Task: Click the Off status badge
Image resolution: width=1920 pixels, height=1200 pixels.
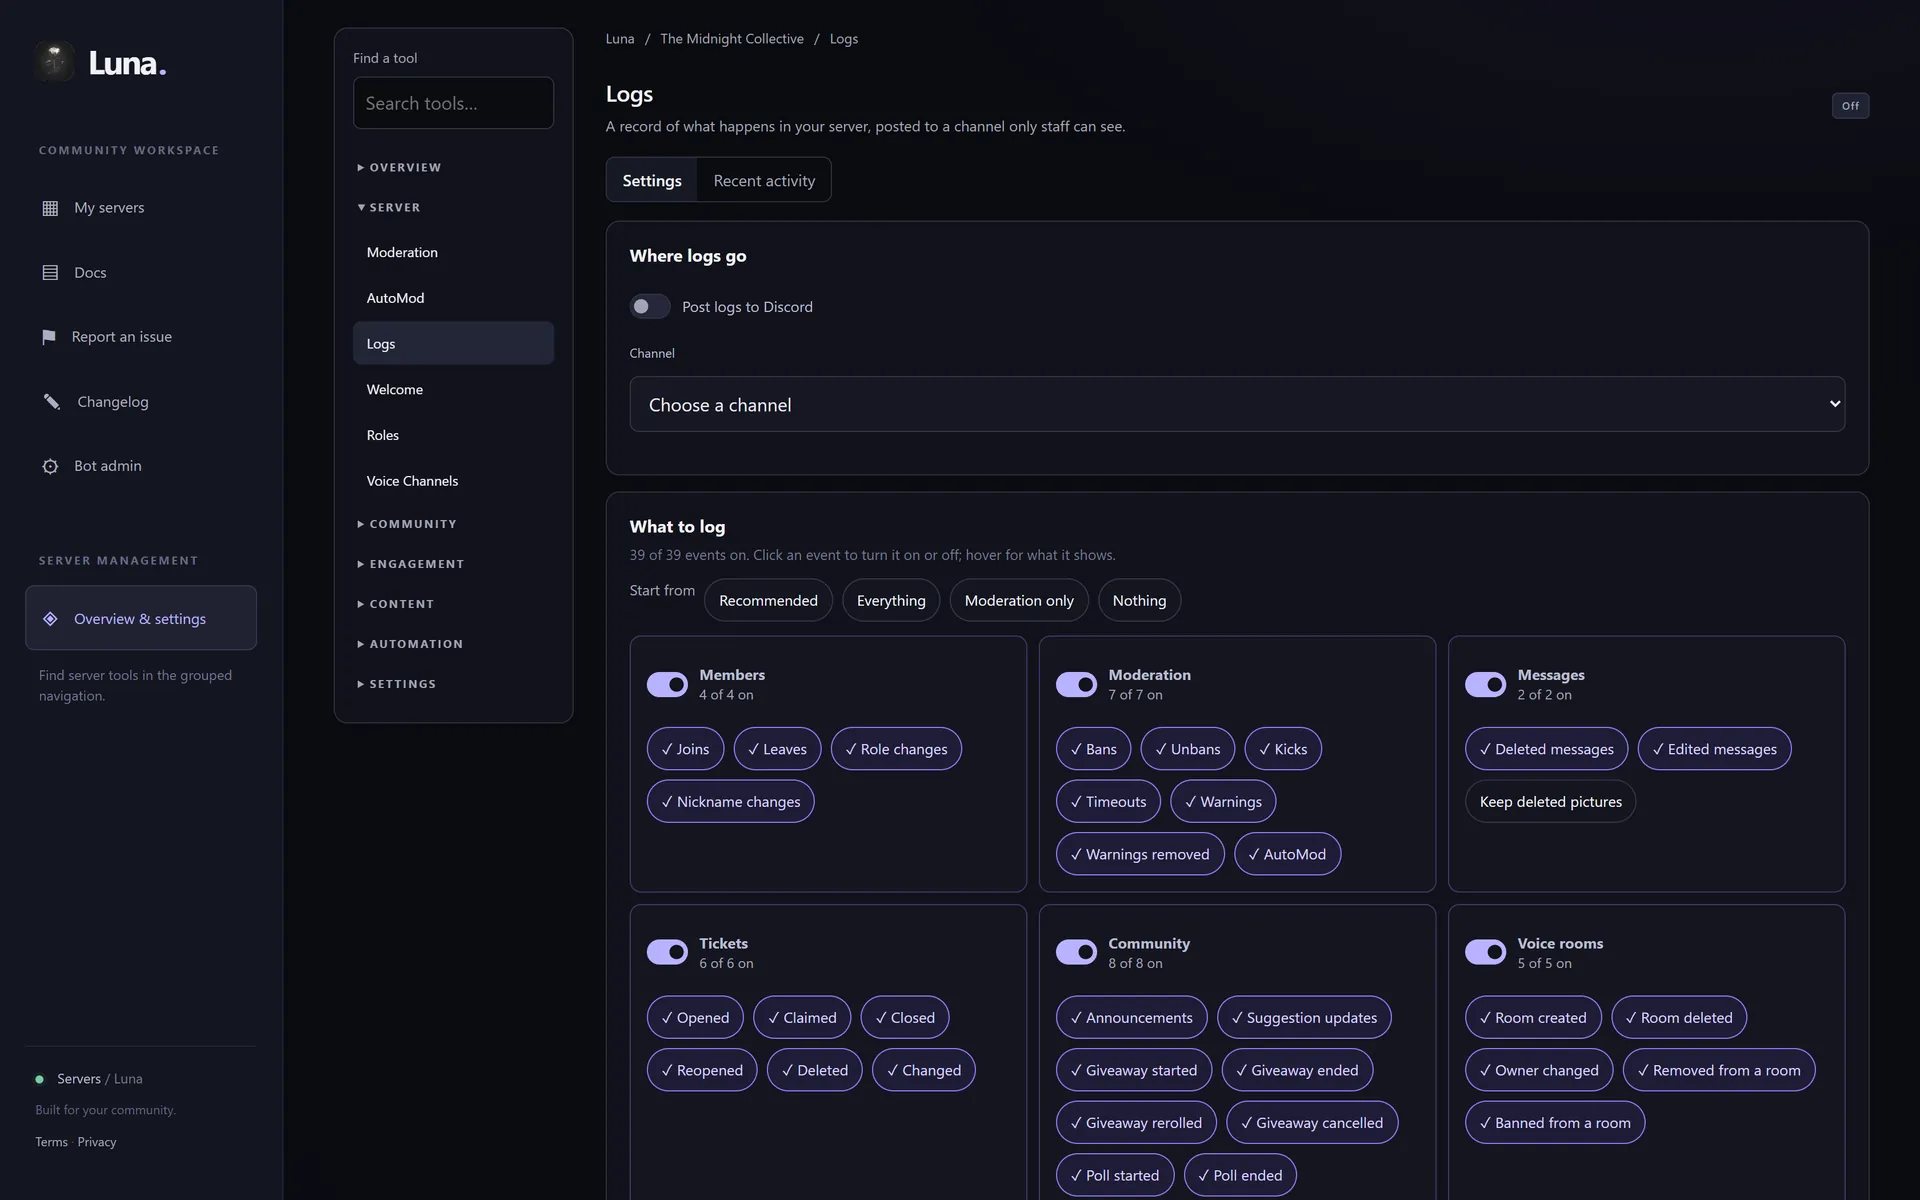Action: tap(1850, 106)
